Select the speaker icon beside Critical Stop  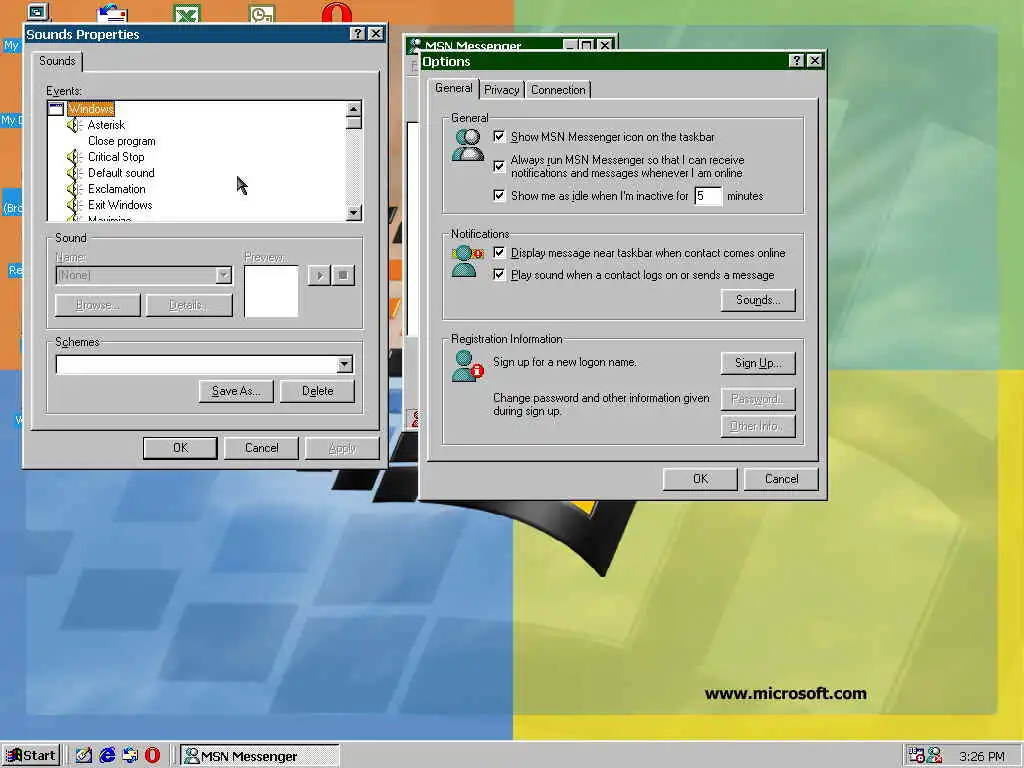coord(74,157)
